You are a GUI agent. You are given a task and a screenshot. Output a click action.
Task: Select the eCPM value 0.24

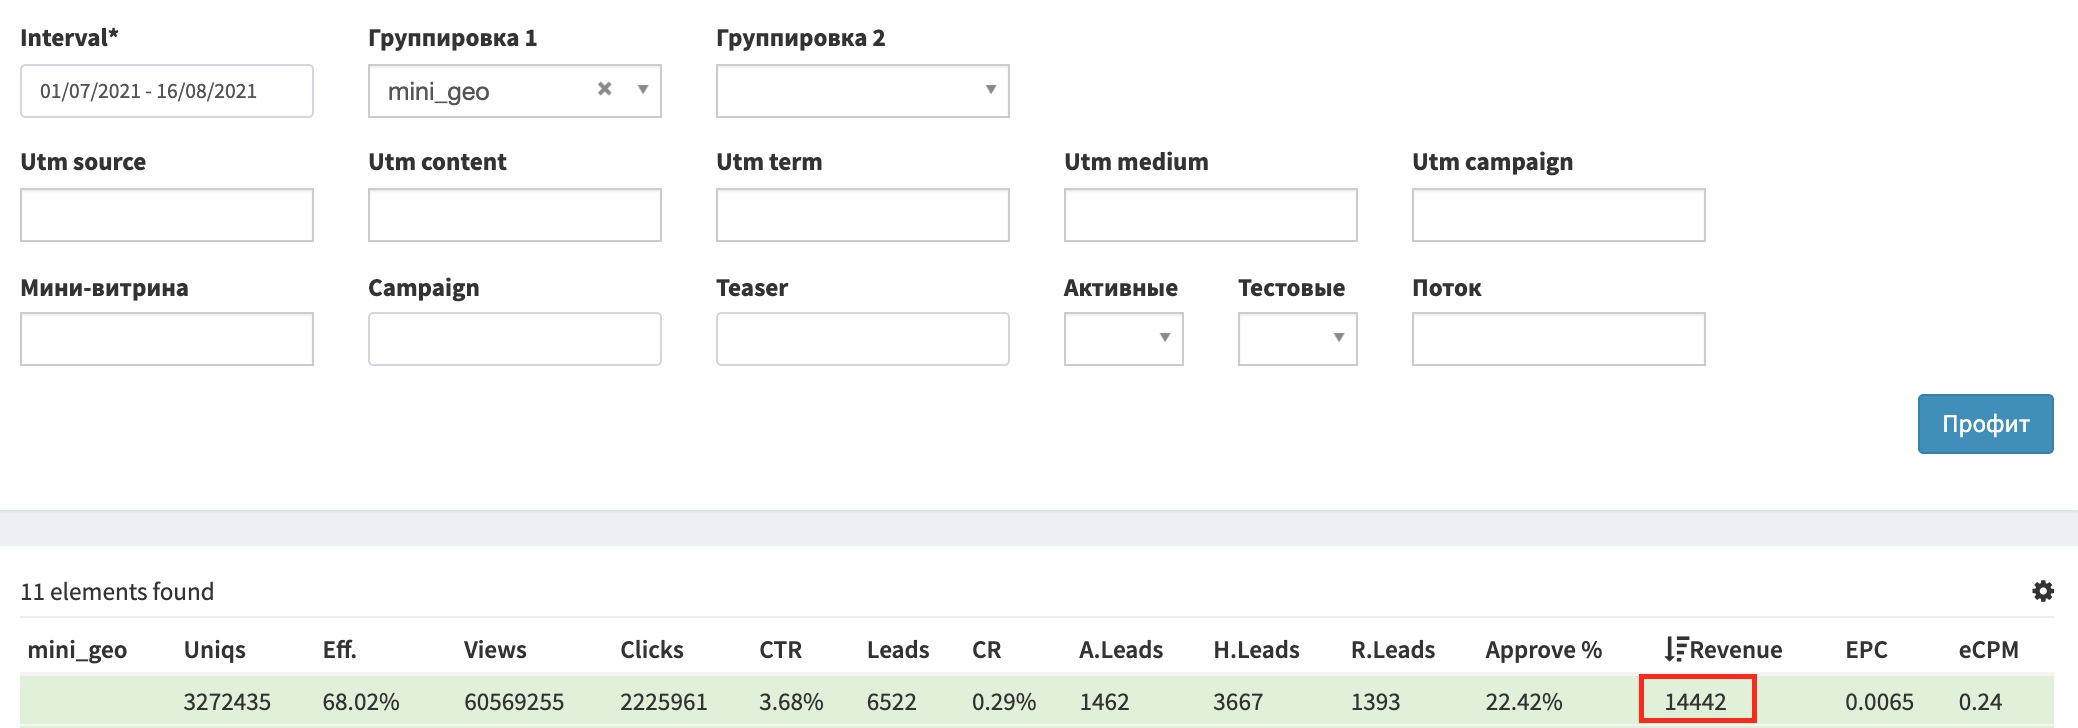(x=1980, y=702)
